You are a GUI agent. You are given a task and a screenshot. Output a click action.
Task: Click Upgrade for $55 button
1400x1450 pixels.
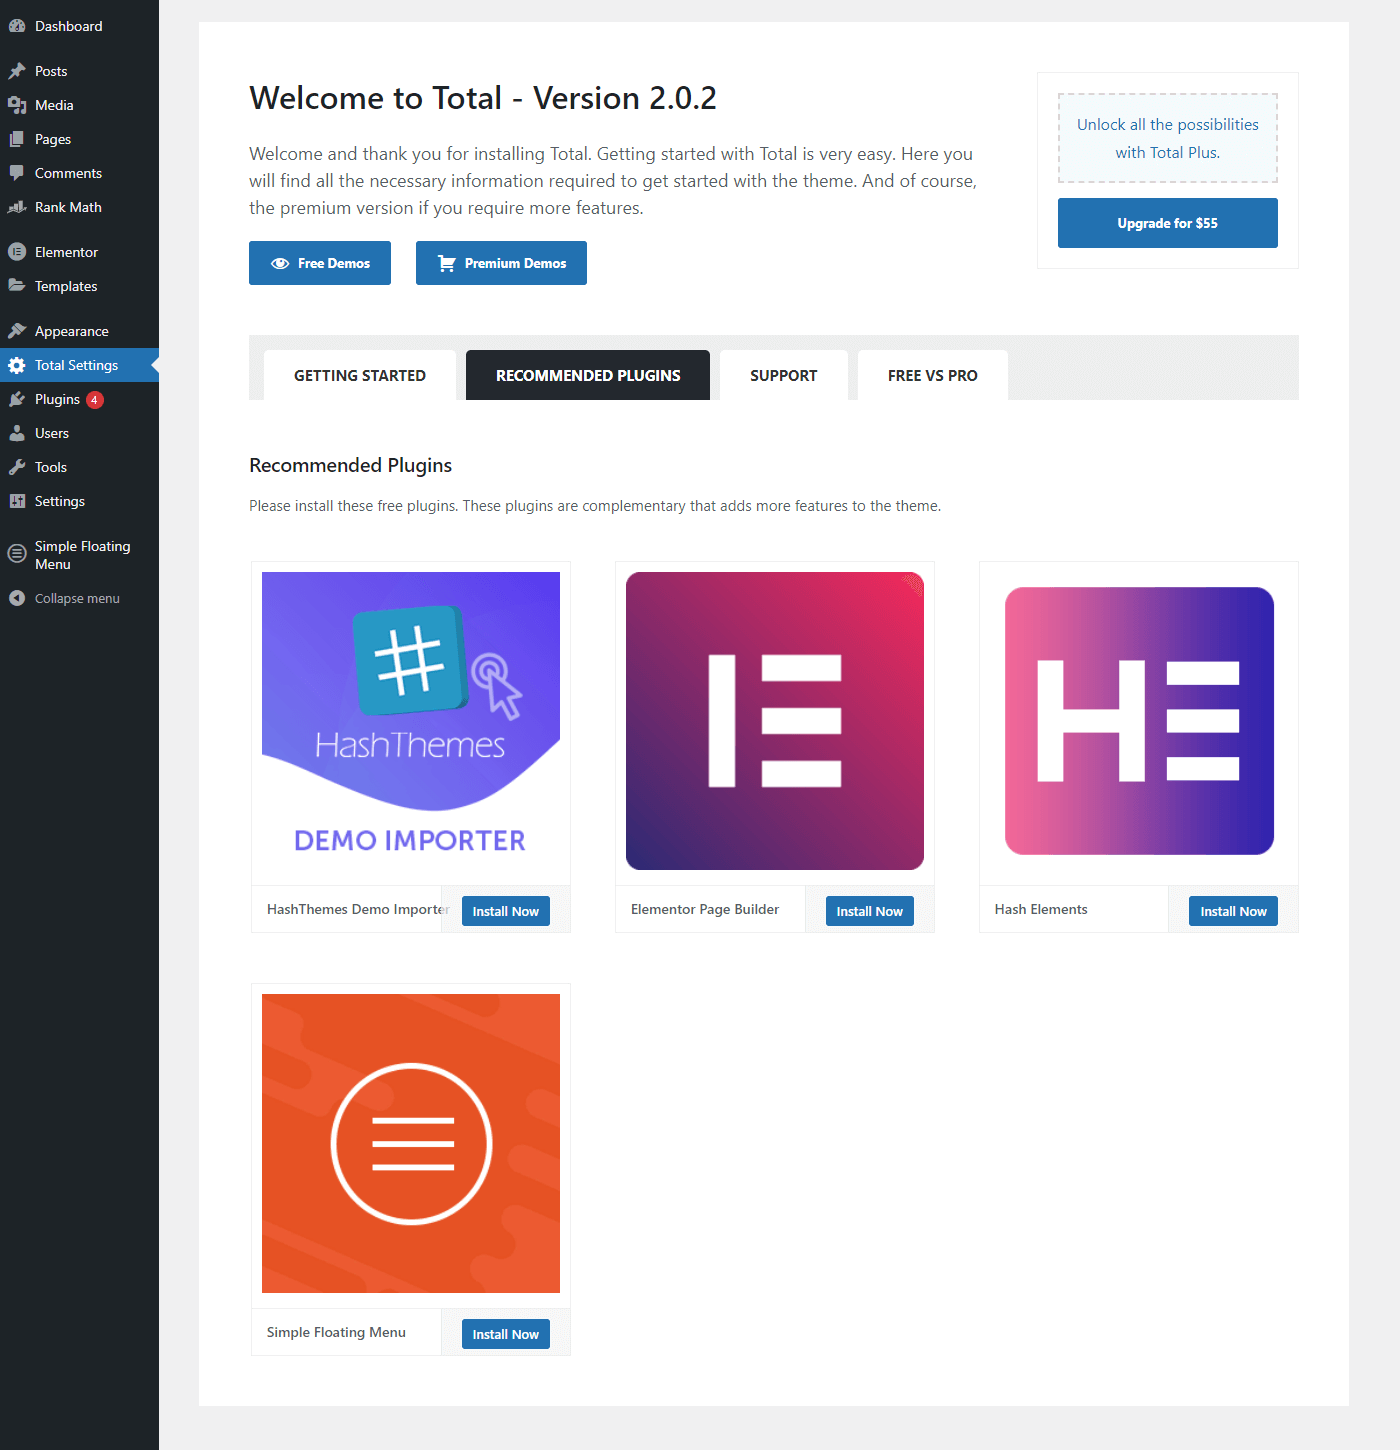point(1168,223)
